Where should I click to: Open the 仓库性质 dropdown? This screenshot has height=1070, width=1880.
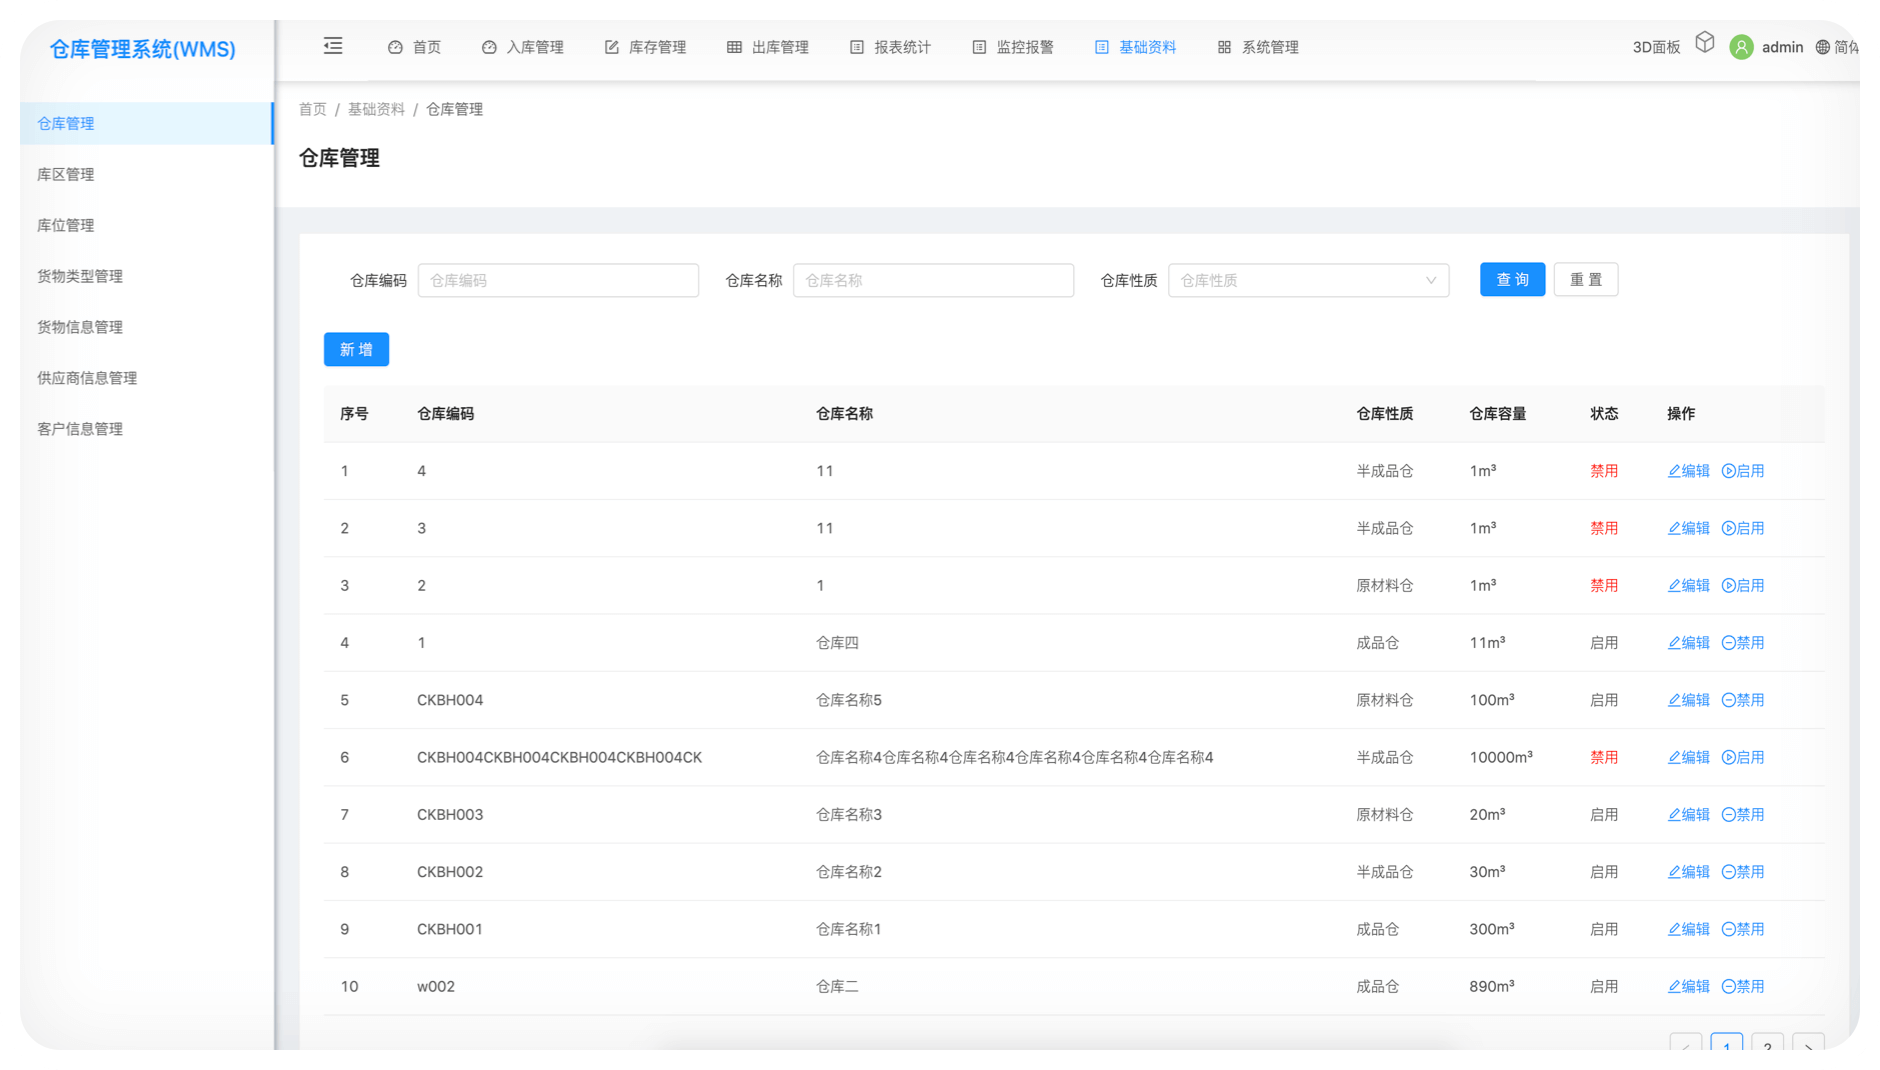click(1307, 280)
